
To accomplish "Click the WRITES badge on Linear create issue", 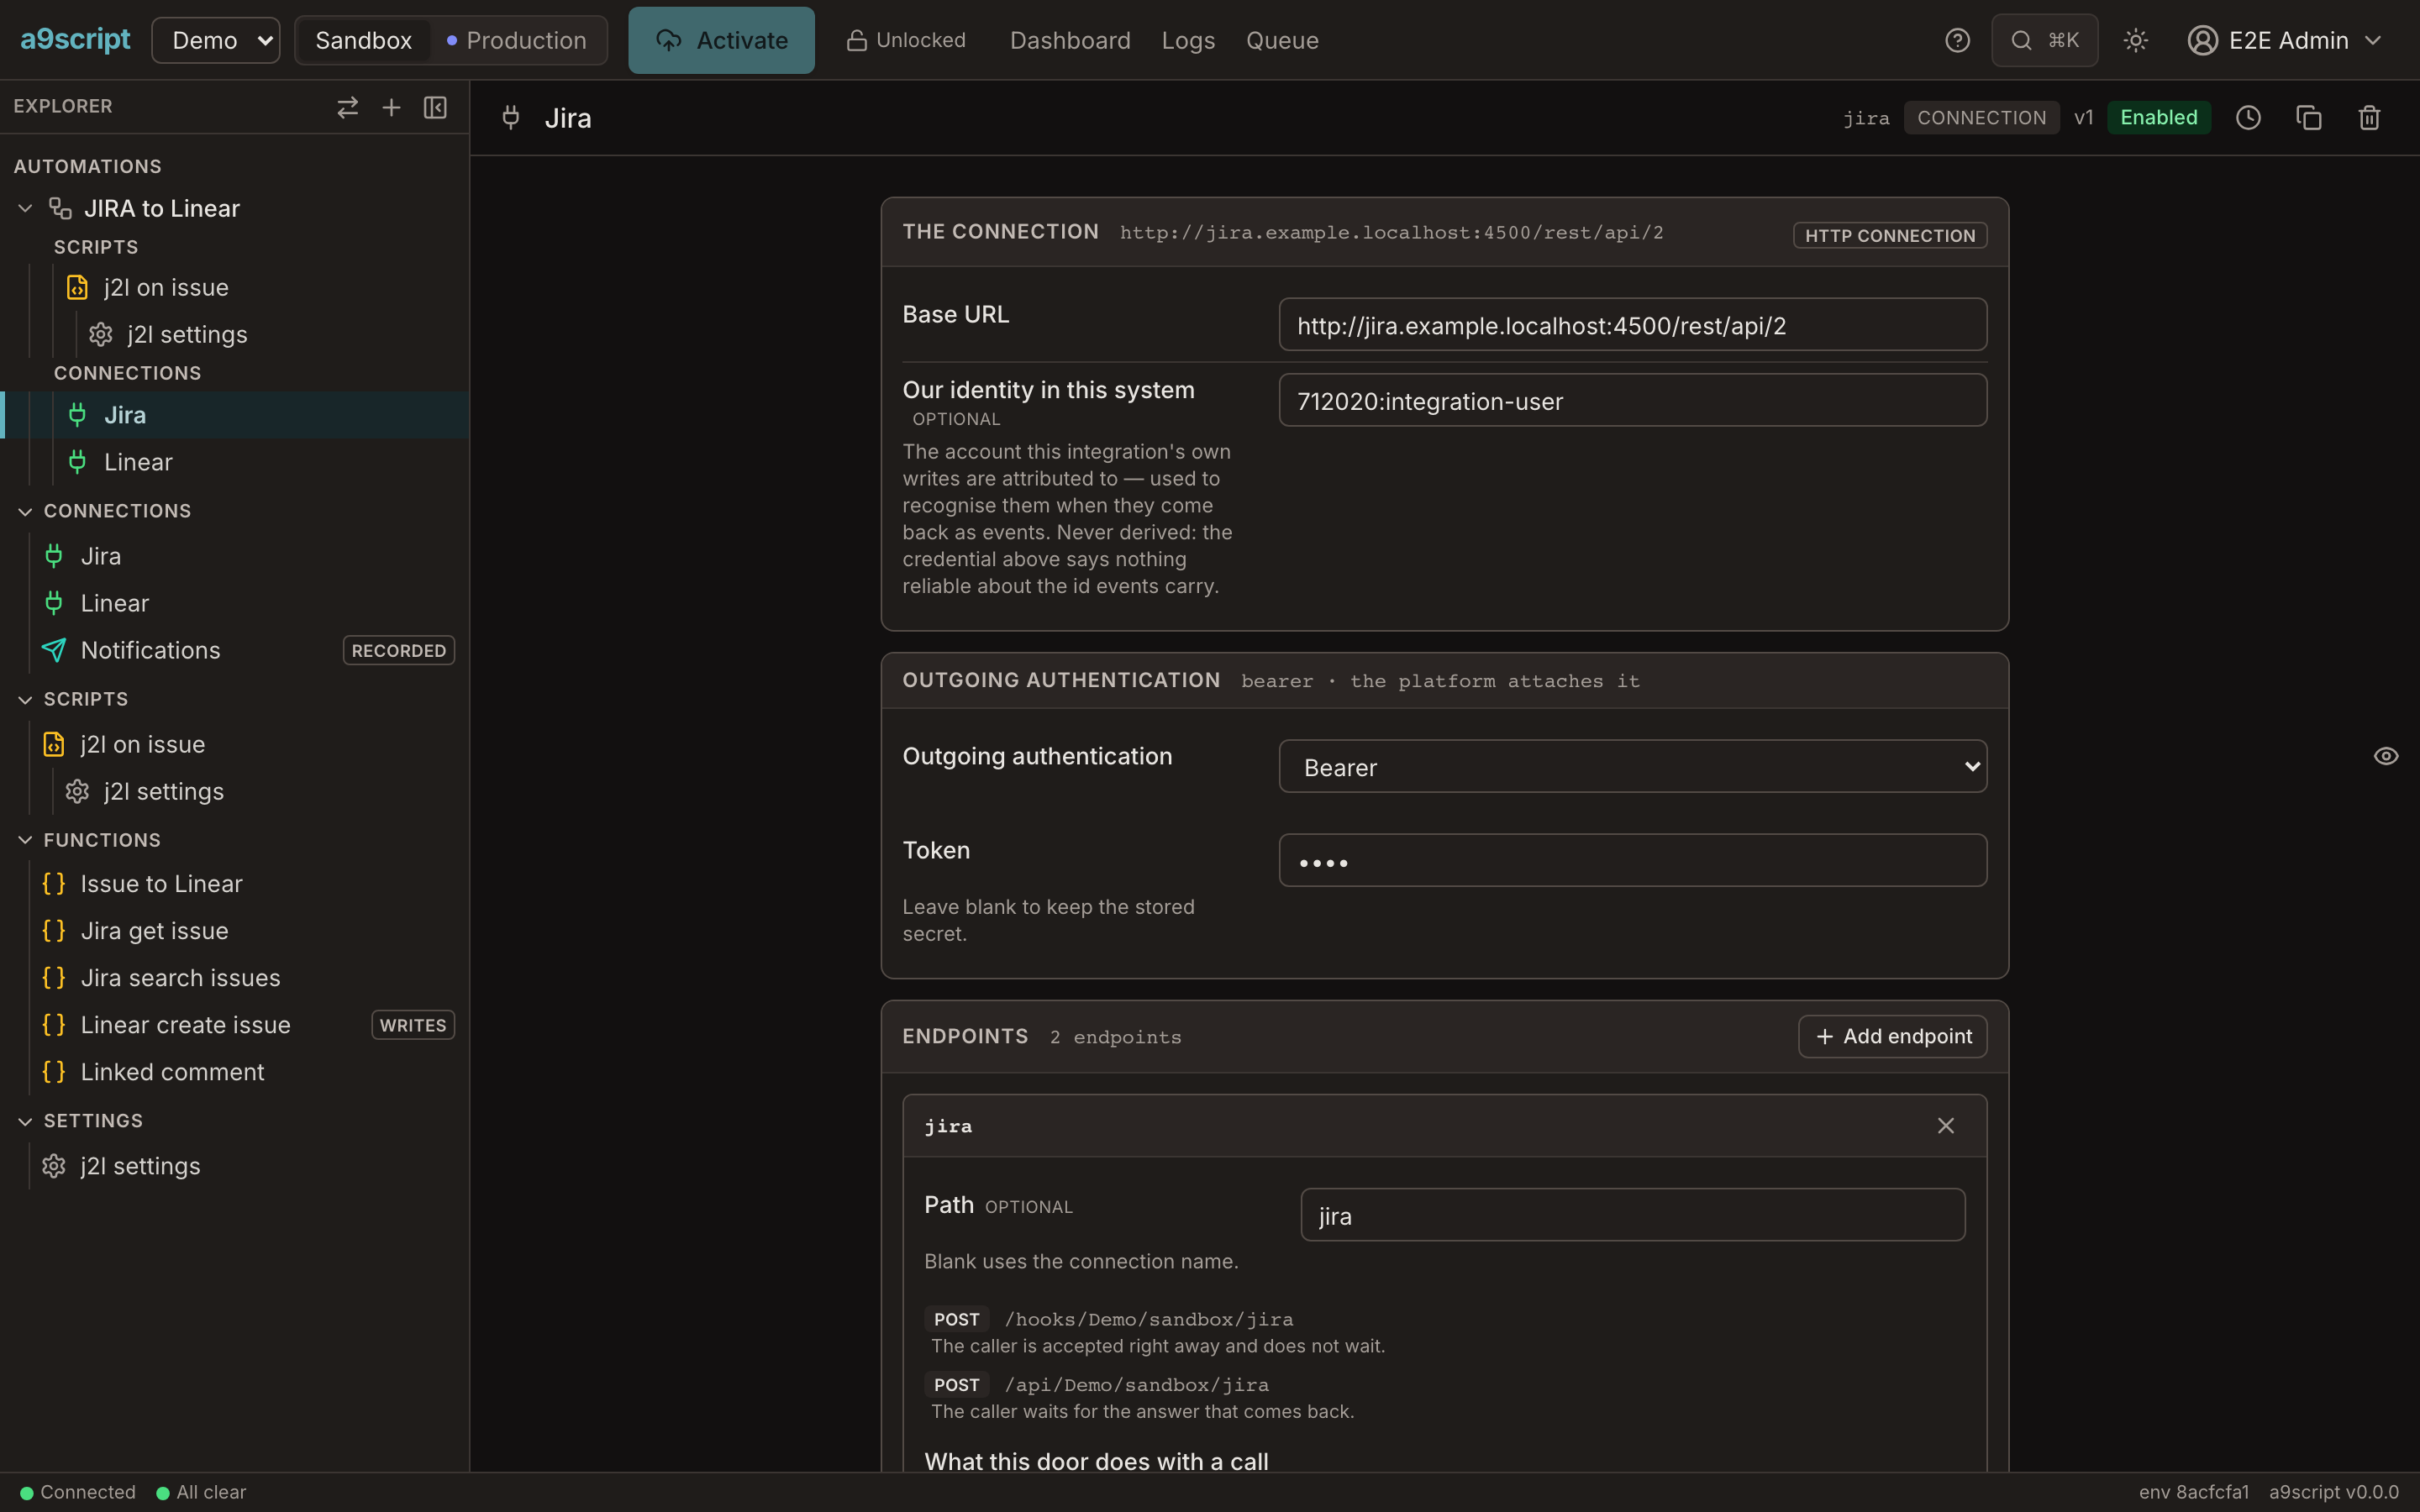I will 413,1025.
